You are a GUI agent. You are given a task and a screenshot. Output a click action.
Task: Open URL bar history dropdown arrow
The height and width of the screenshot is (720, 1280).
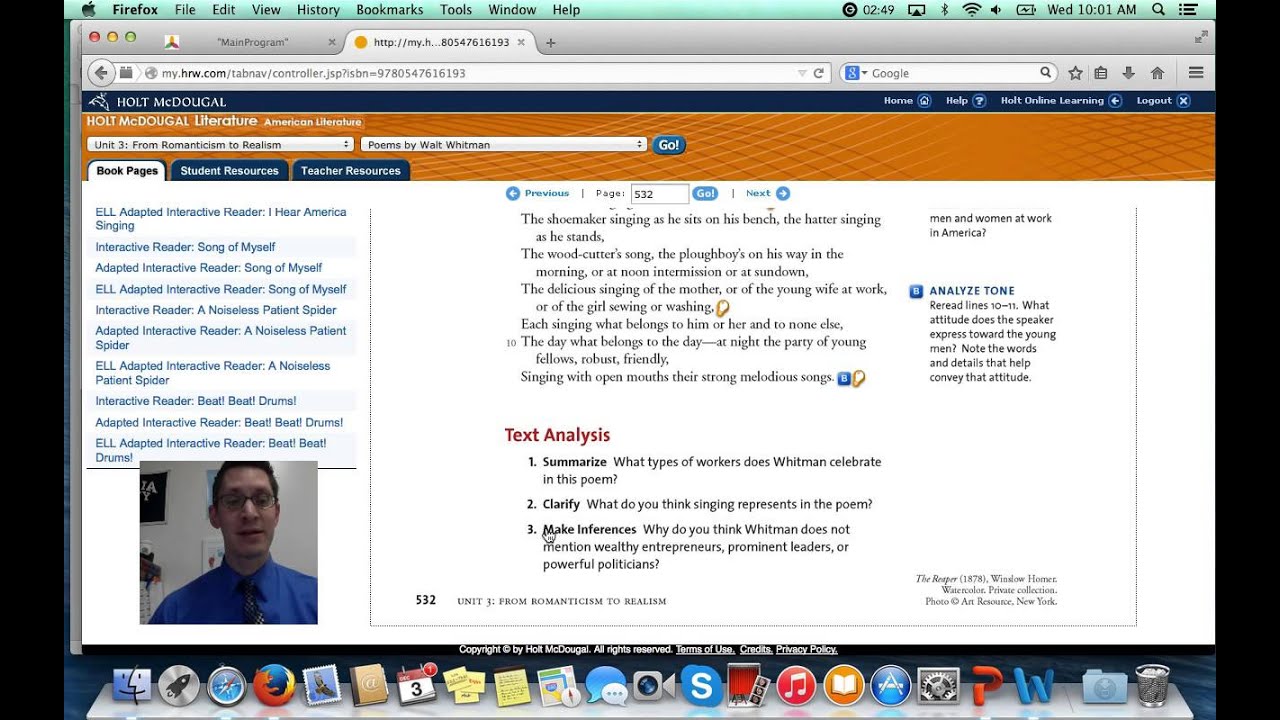pos(802,73)
